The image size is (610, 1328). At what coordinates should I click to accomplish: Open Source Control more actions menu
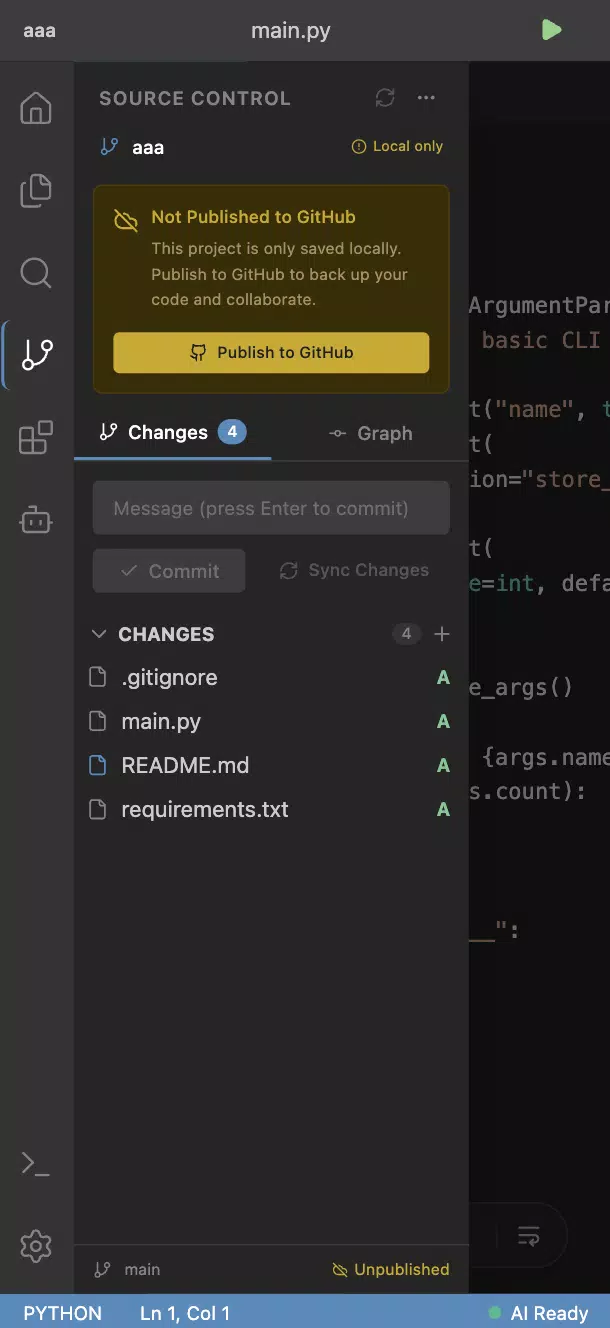point(426,98)
